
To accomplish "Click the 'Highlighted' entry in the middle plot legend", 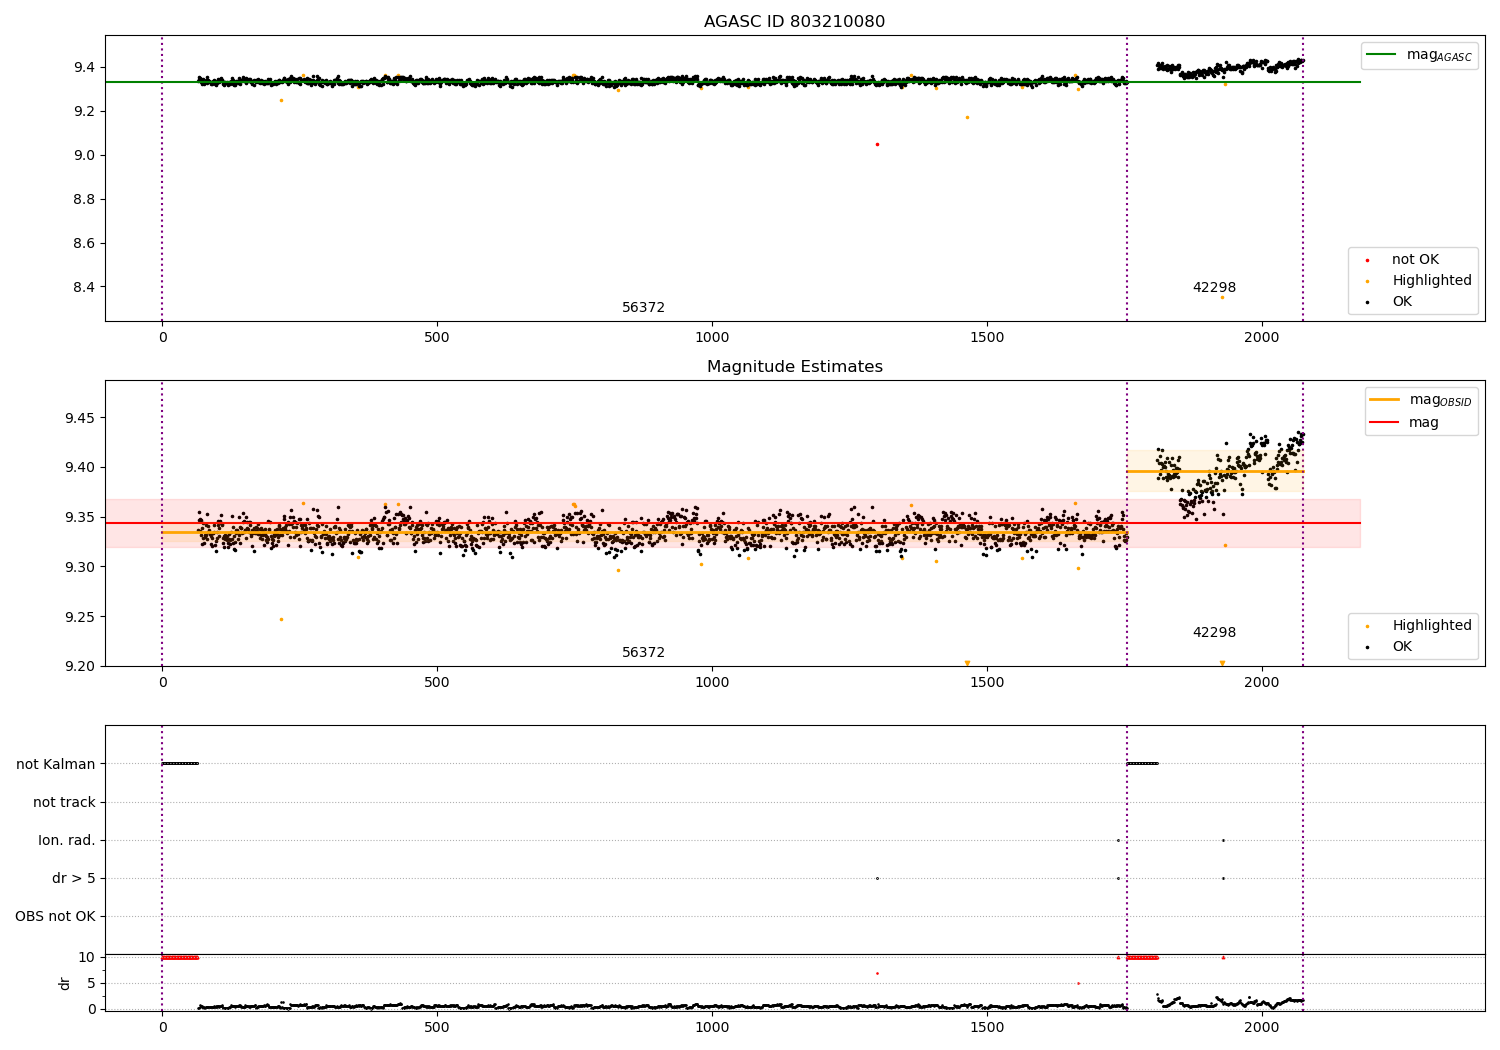I will point(1431,626).
